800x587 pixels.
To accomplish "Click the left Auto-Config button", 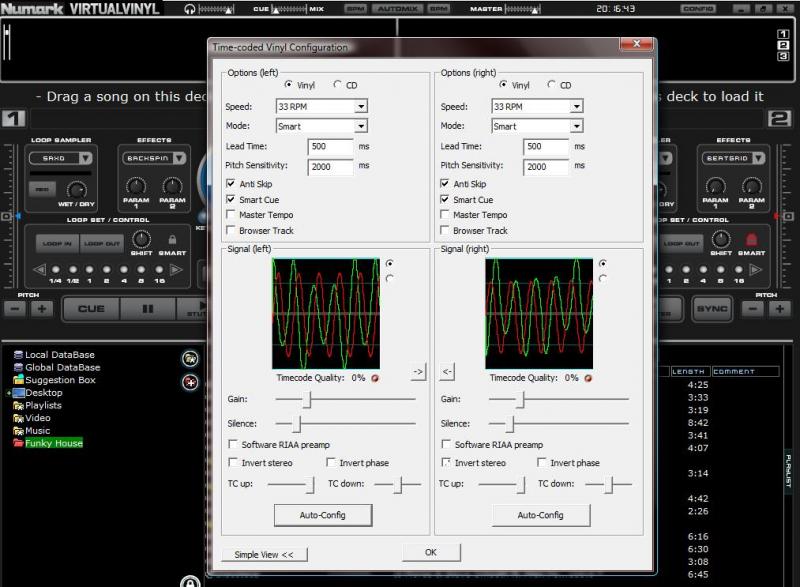I will tap(323, 515).
